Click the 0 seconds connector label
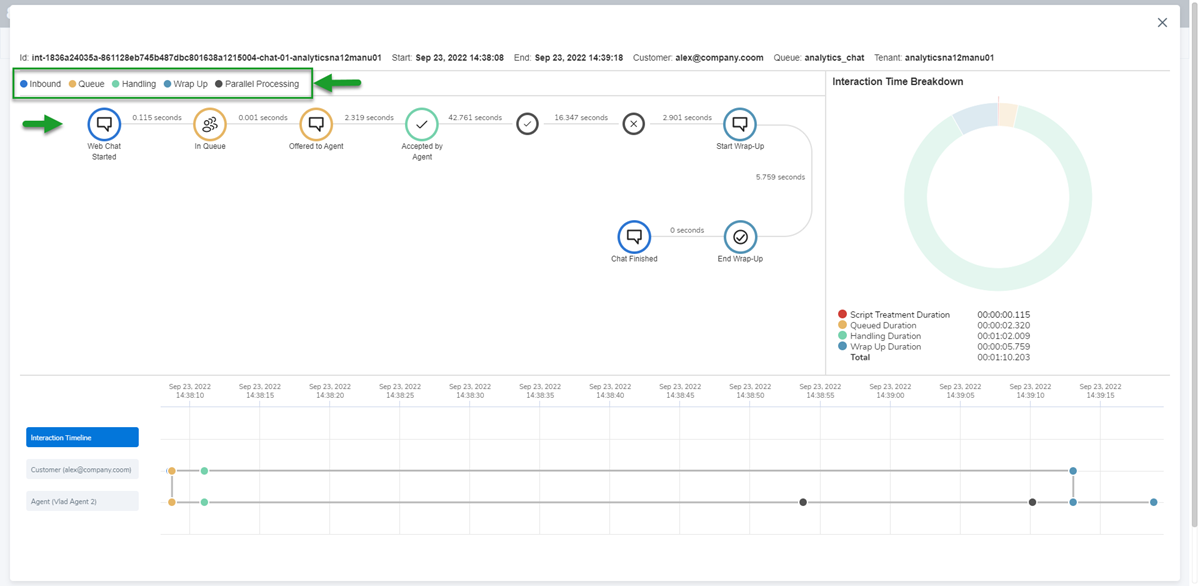 687,230
